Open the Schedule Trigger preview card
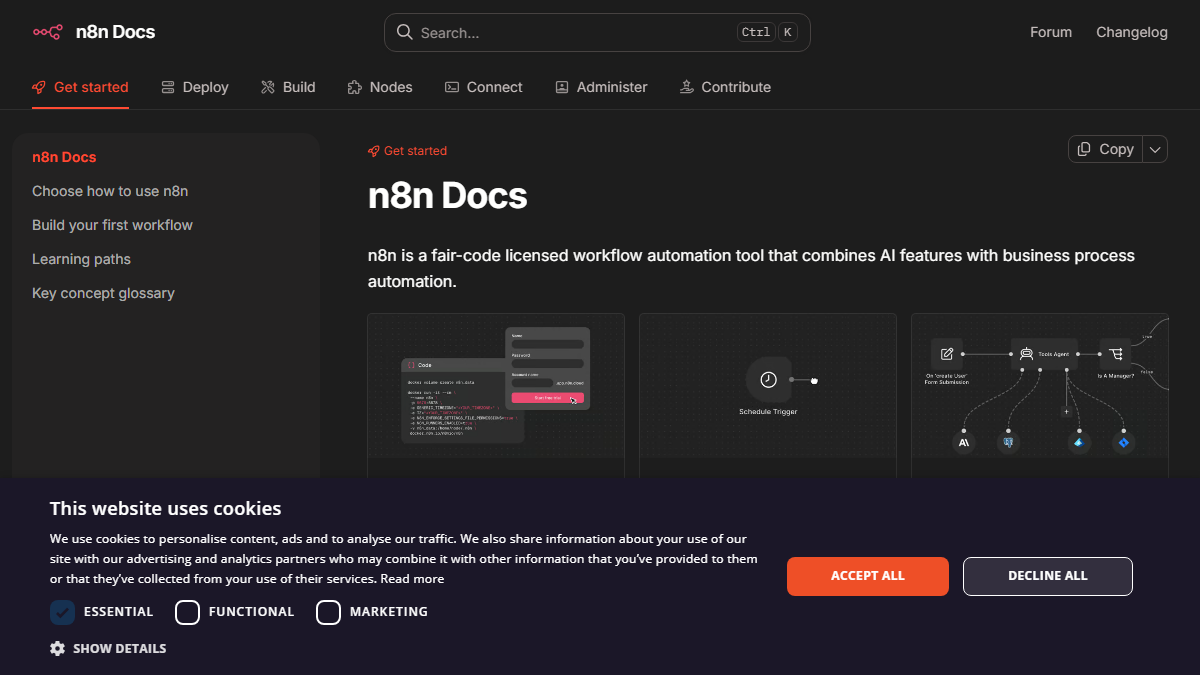The height and width of the screenshot is (675, 1200). [x=768, y=396]
